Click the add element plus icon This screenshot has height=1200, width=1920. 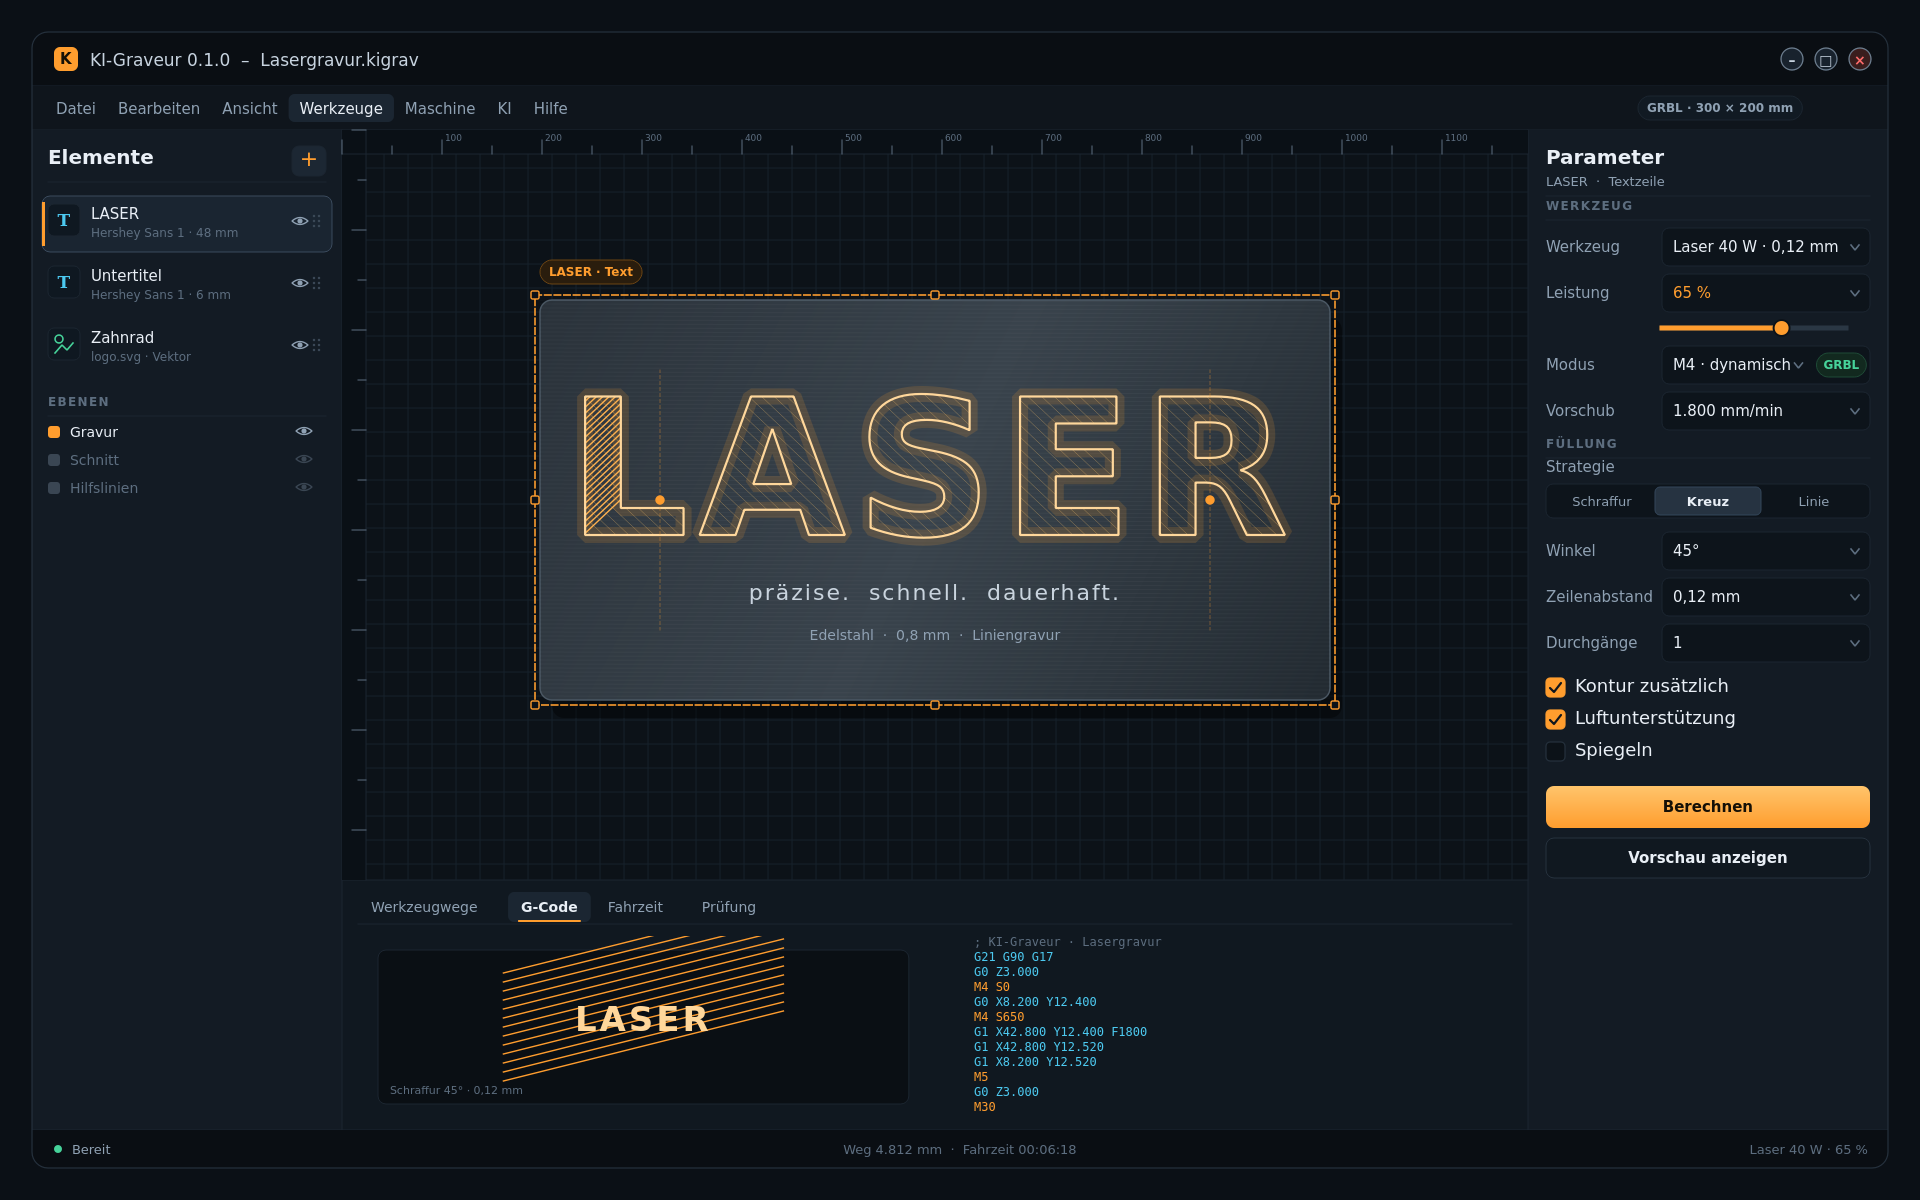click(309, 160)
